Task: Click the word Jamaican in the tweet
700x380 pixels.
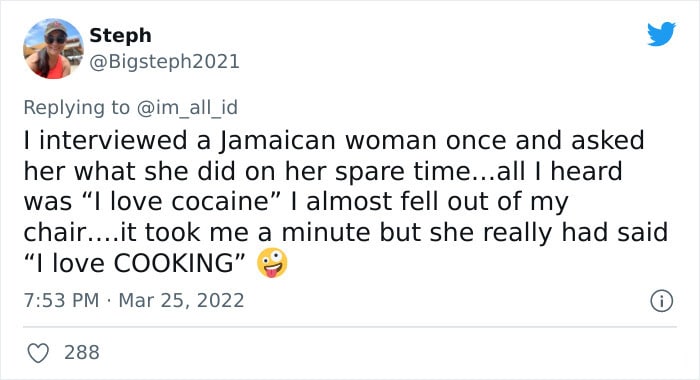Action: (277, 140)
